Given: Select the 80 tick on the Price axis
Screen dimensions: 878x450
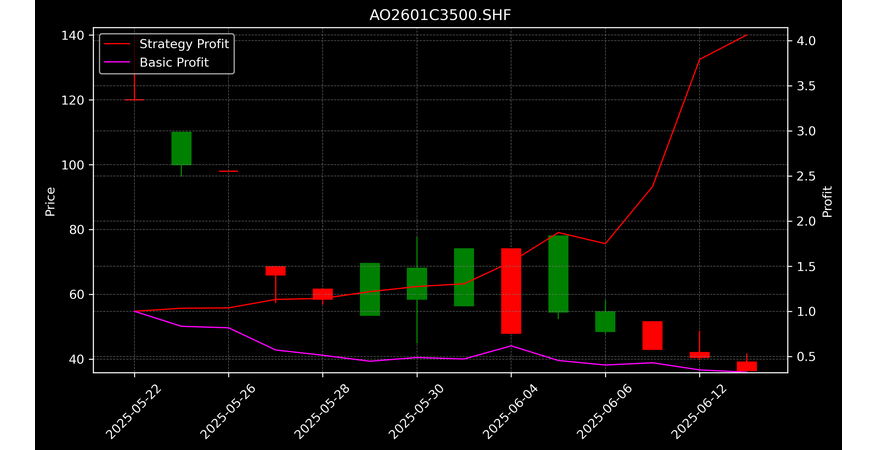Looking at the screenshot, I should 78,229.
